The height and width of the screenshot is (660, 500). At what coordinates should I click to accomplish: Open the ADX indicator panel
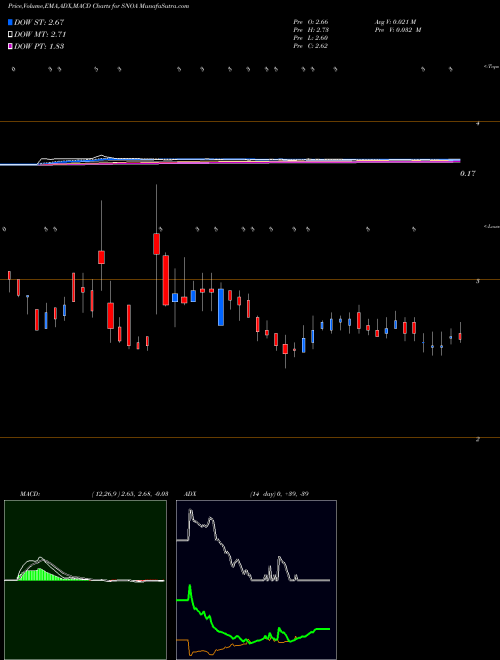click(256, 580)
